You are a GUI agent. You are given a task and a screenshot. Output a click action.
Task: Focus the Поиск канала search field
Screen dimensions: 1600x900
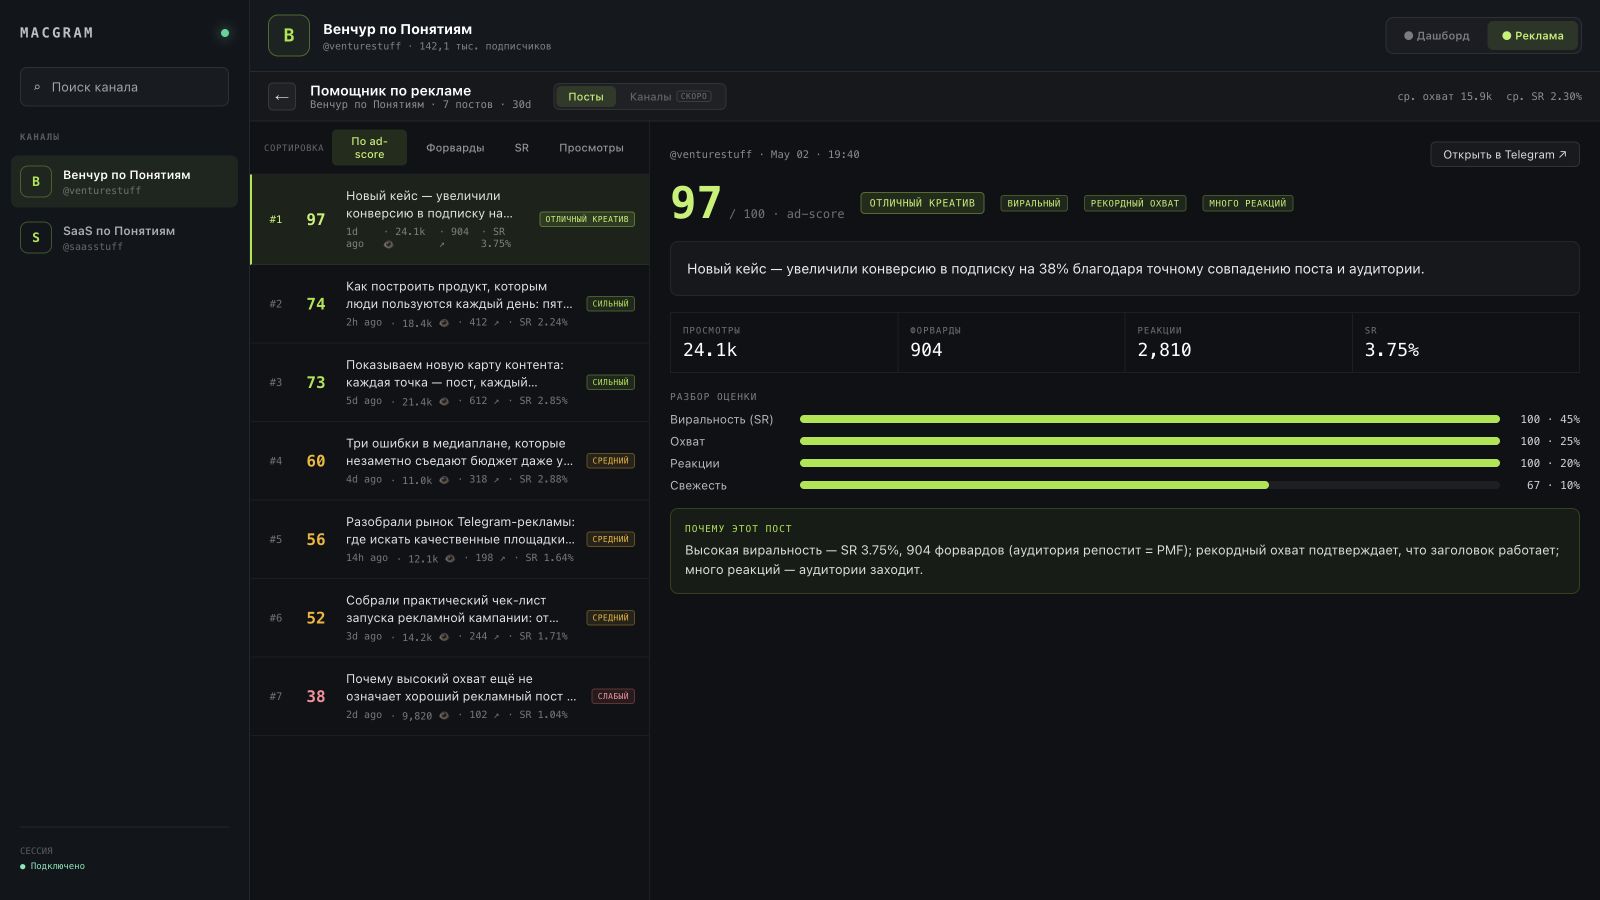(124, 87)
